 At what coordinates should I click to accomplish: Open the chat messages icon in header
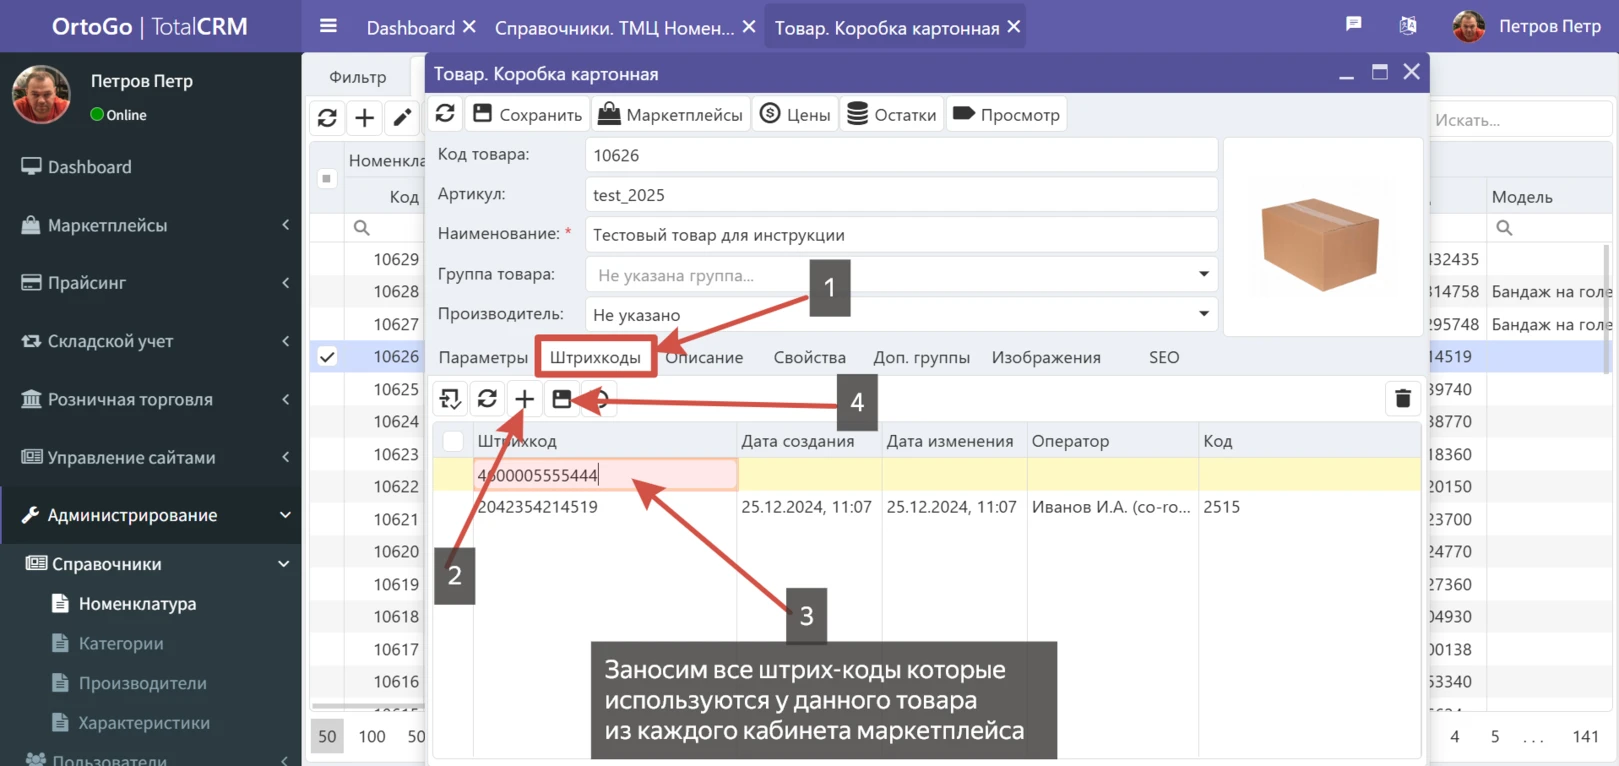pyautogui.click(x=1353, y=25)
